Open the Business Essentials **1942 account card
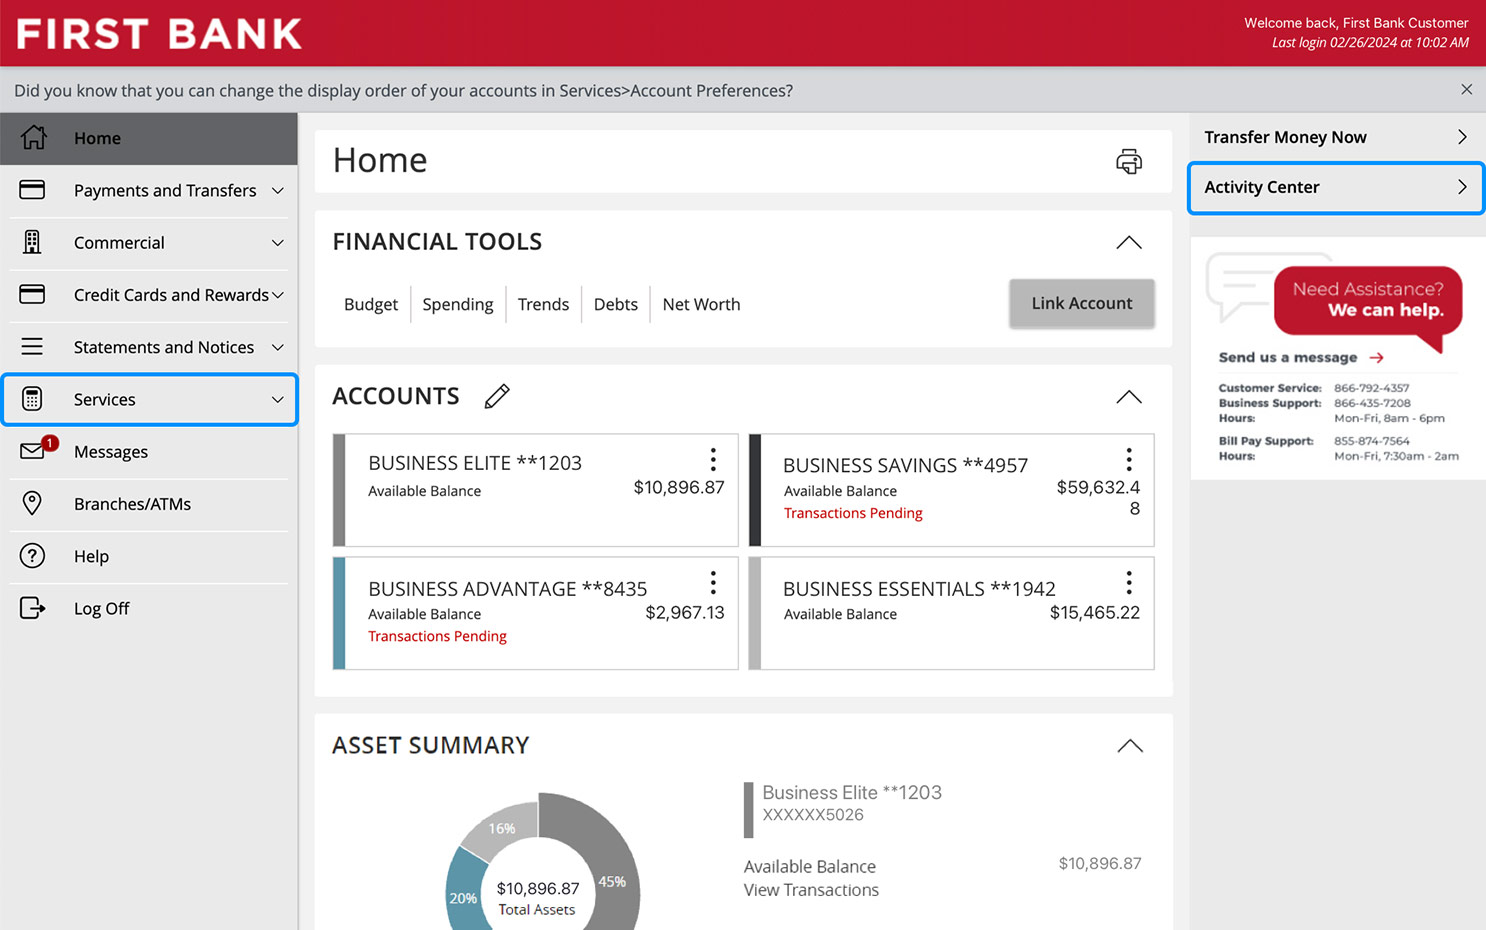 (951, 613)
